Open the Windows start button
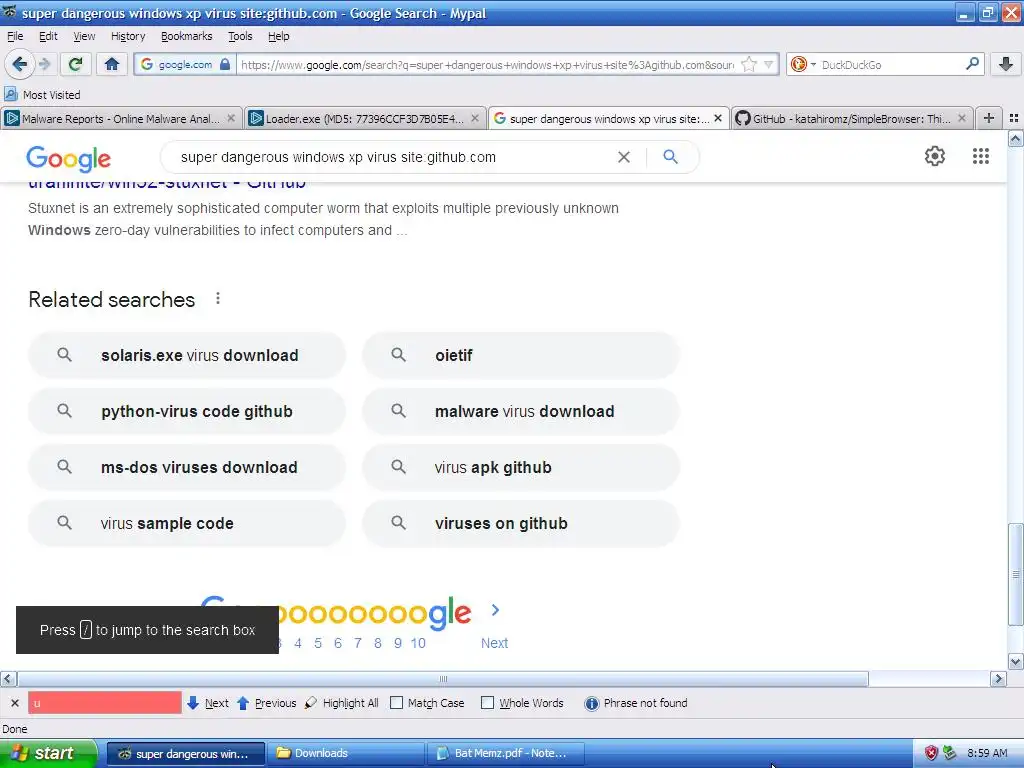Viewport: 1024px width, 768px height. [47, 753]
